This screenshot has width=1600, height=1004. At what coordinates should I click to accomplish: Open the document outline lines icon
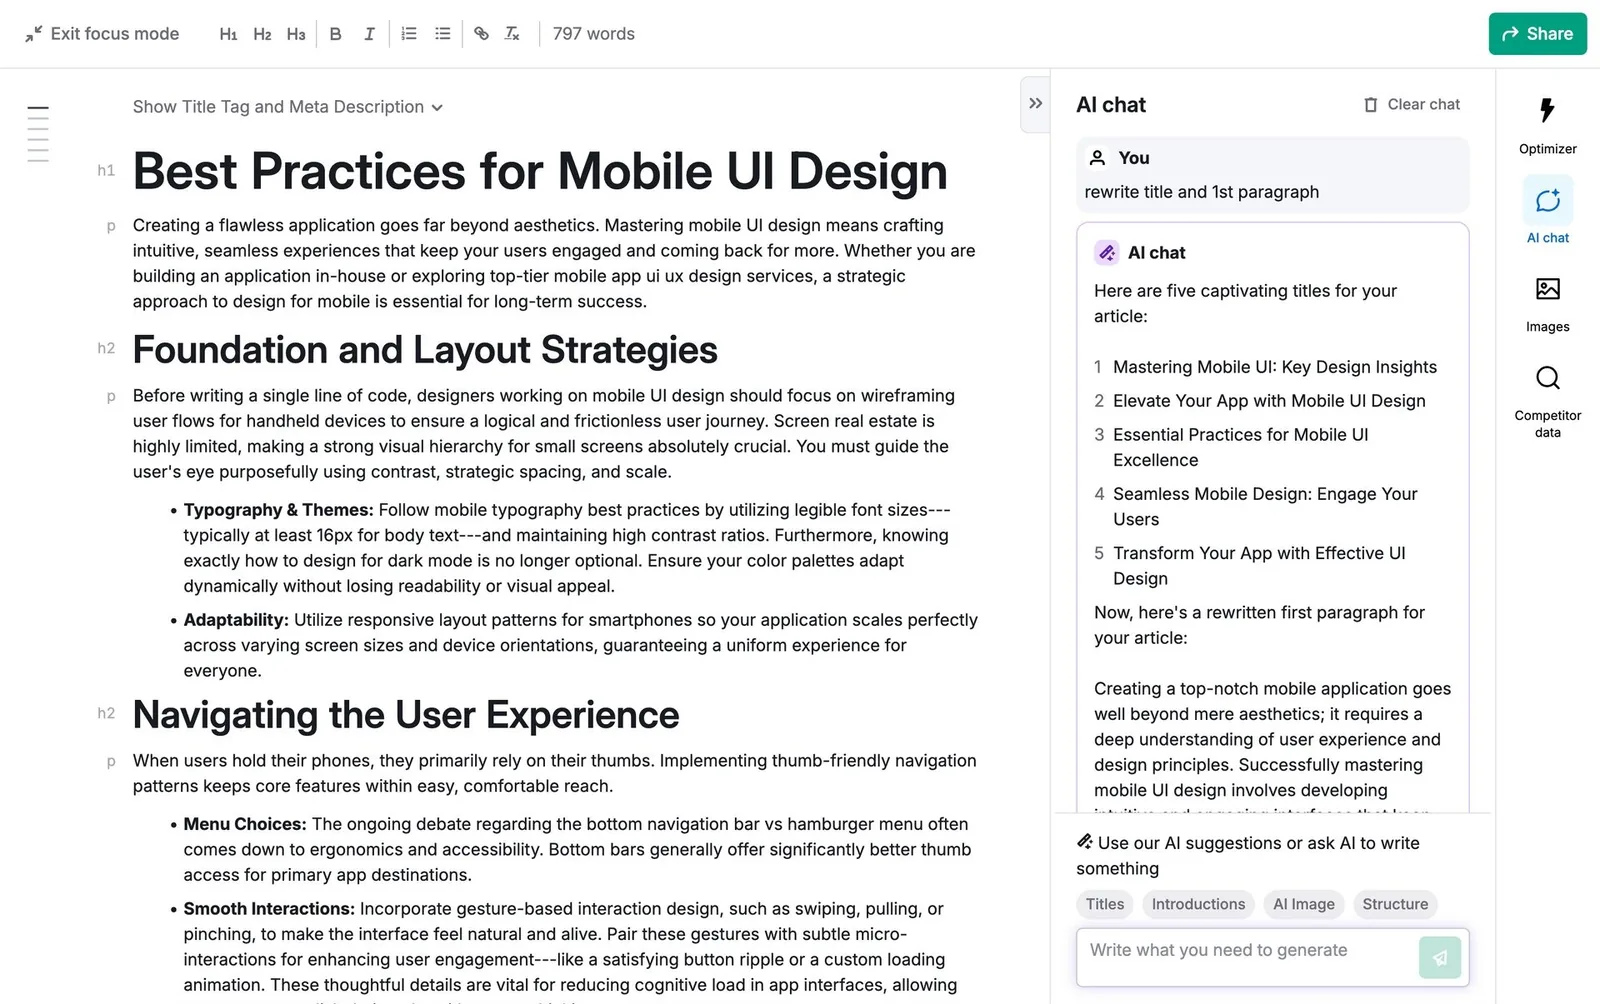click(38, 134)
